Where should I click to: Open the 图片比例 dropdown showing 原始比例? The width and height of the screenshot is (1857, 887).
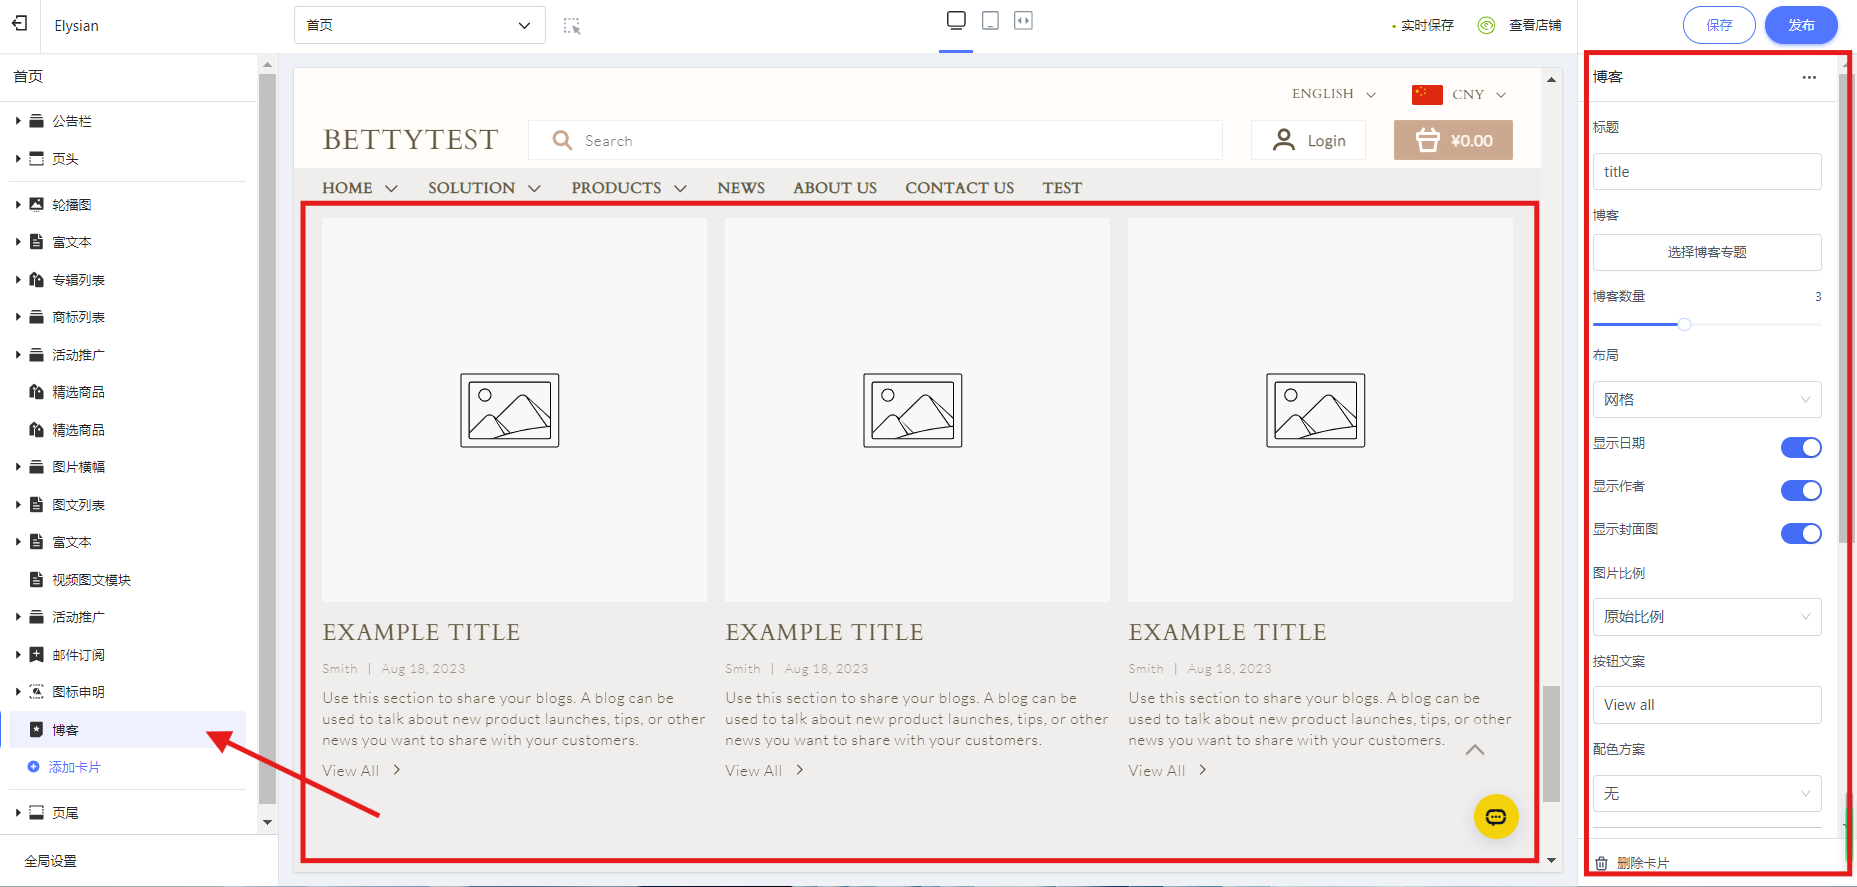[1706, 617]
